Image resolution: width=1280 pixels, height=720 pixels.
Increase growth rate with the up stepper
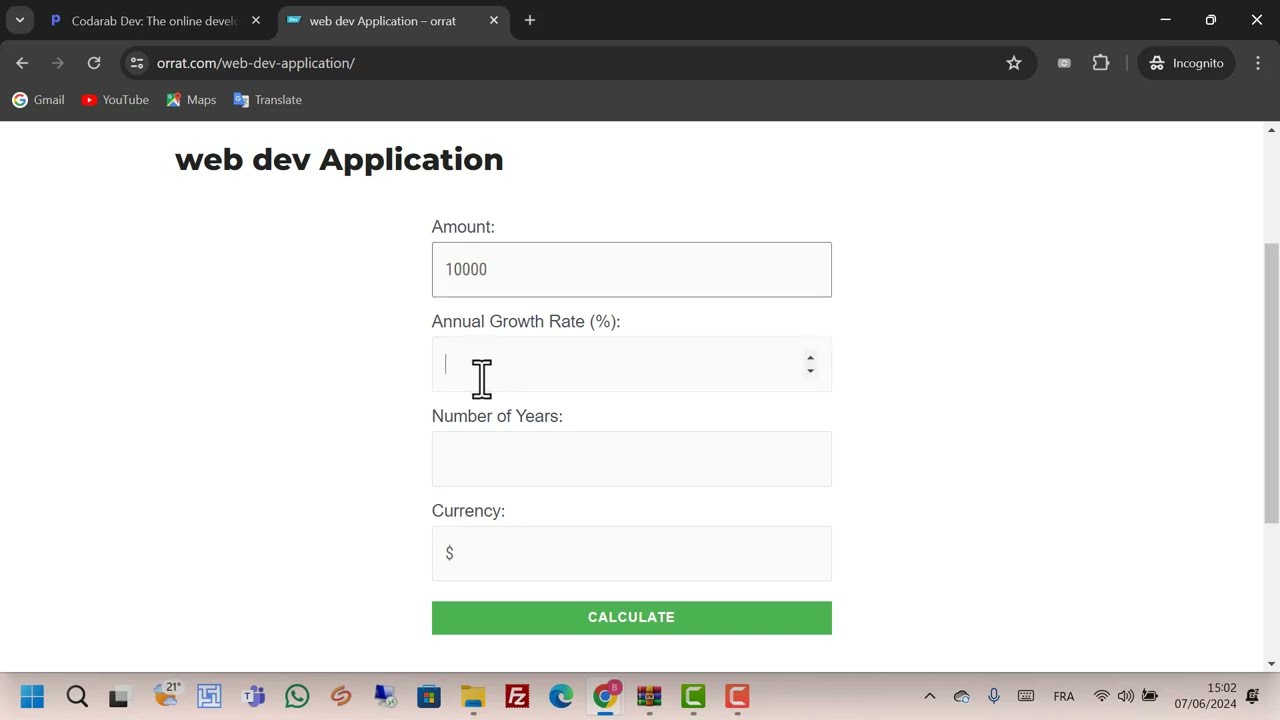(810, 358)
